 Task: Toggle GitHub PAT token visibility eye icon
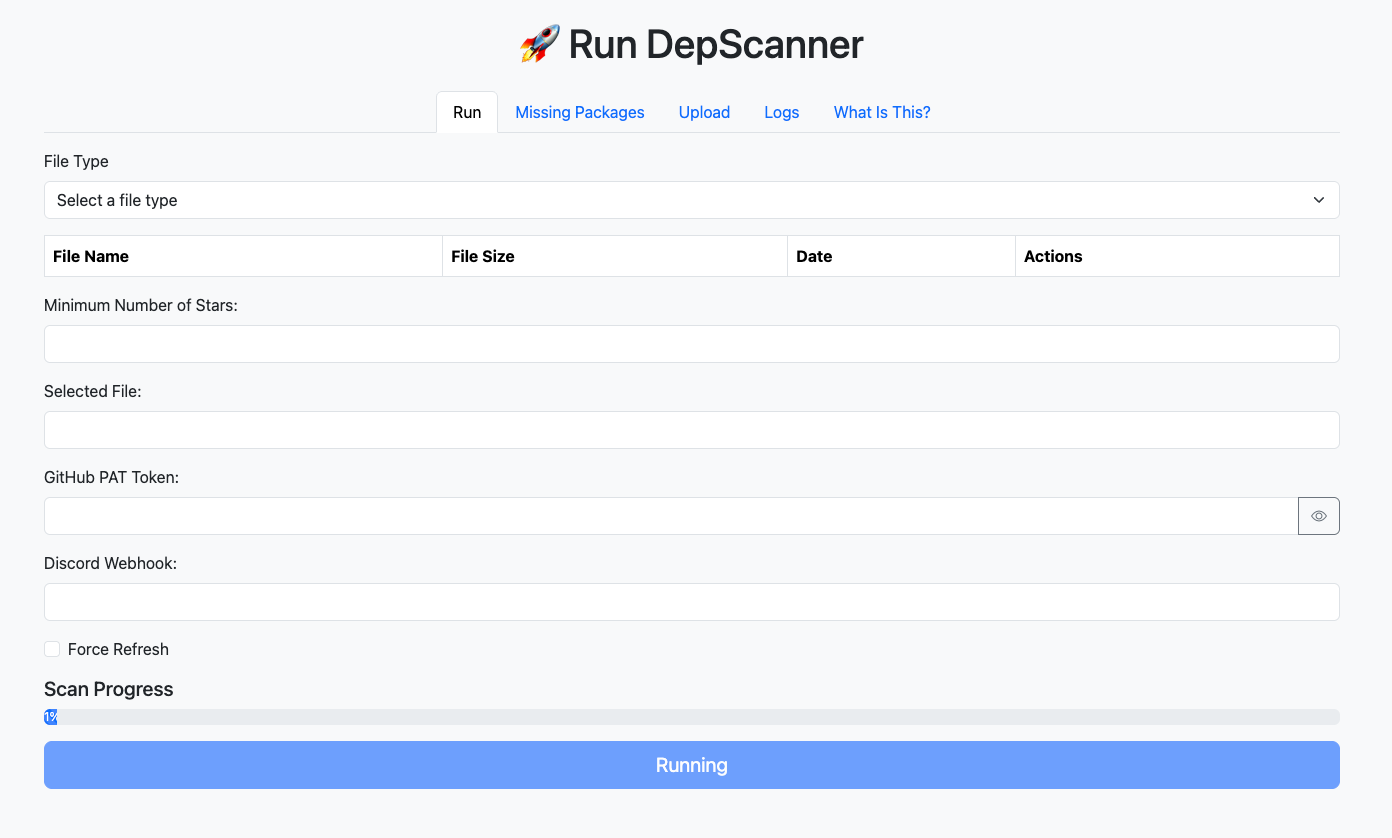pos(1318,516)
